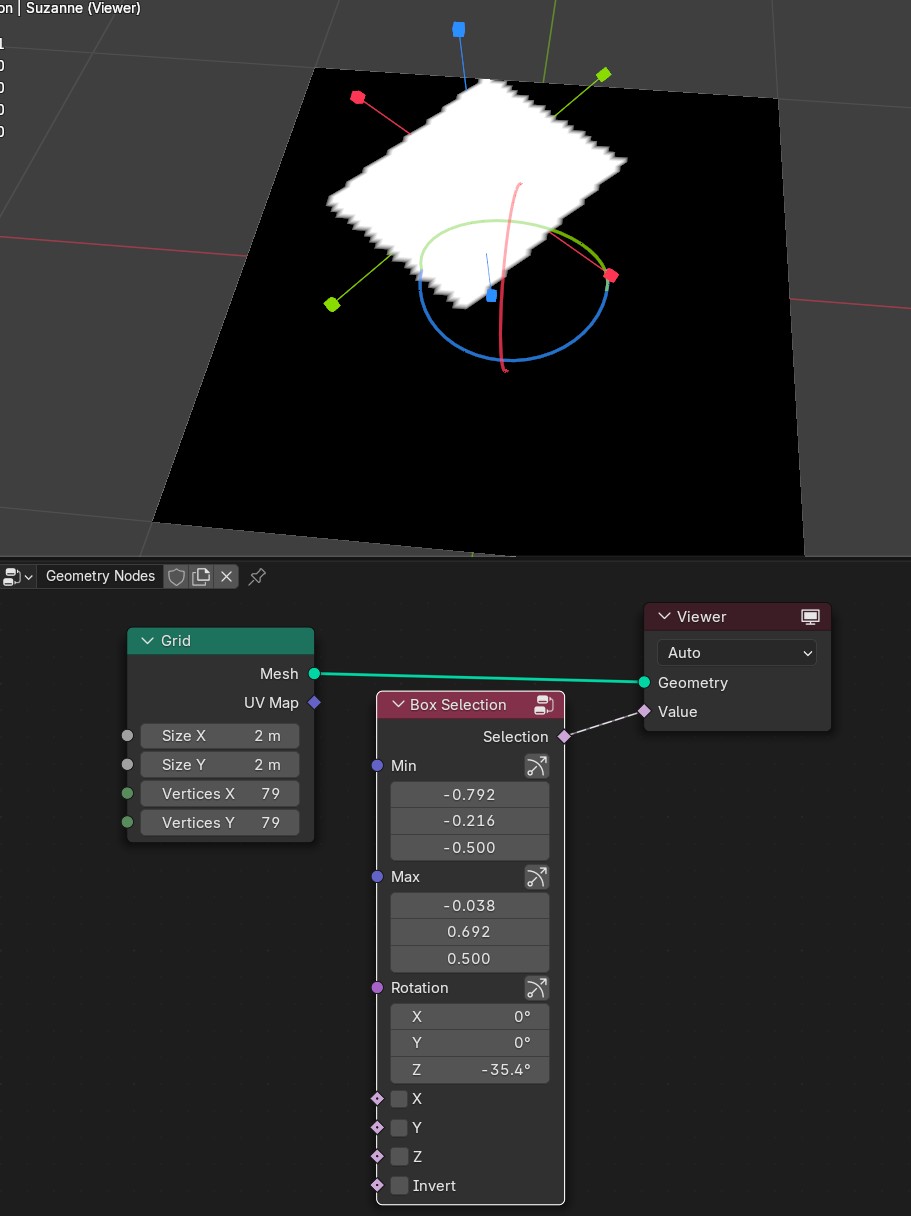Click the Viewer node title
This screenshot has height=1216, width=911.
(x=701, y=617)
